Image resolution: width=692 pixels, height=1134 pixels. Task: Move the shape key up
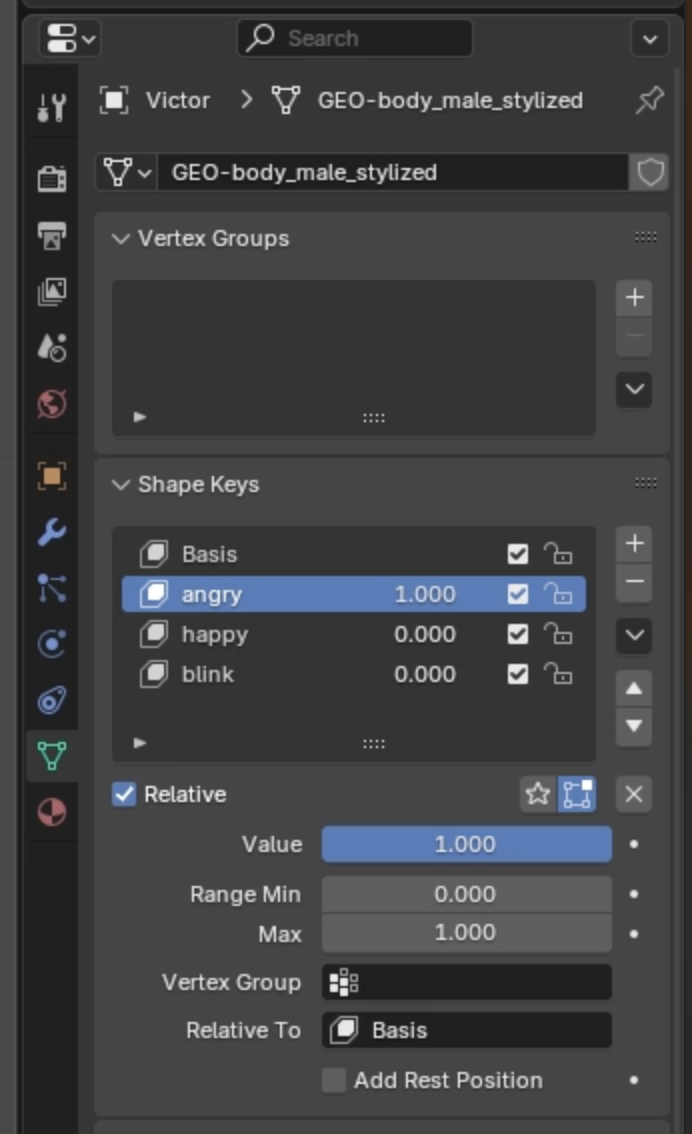coord(634,688)
